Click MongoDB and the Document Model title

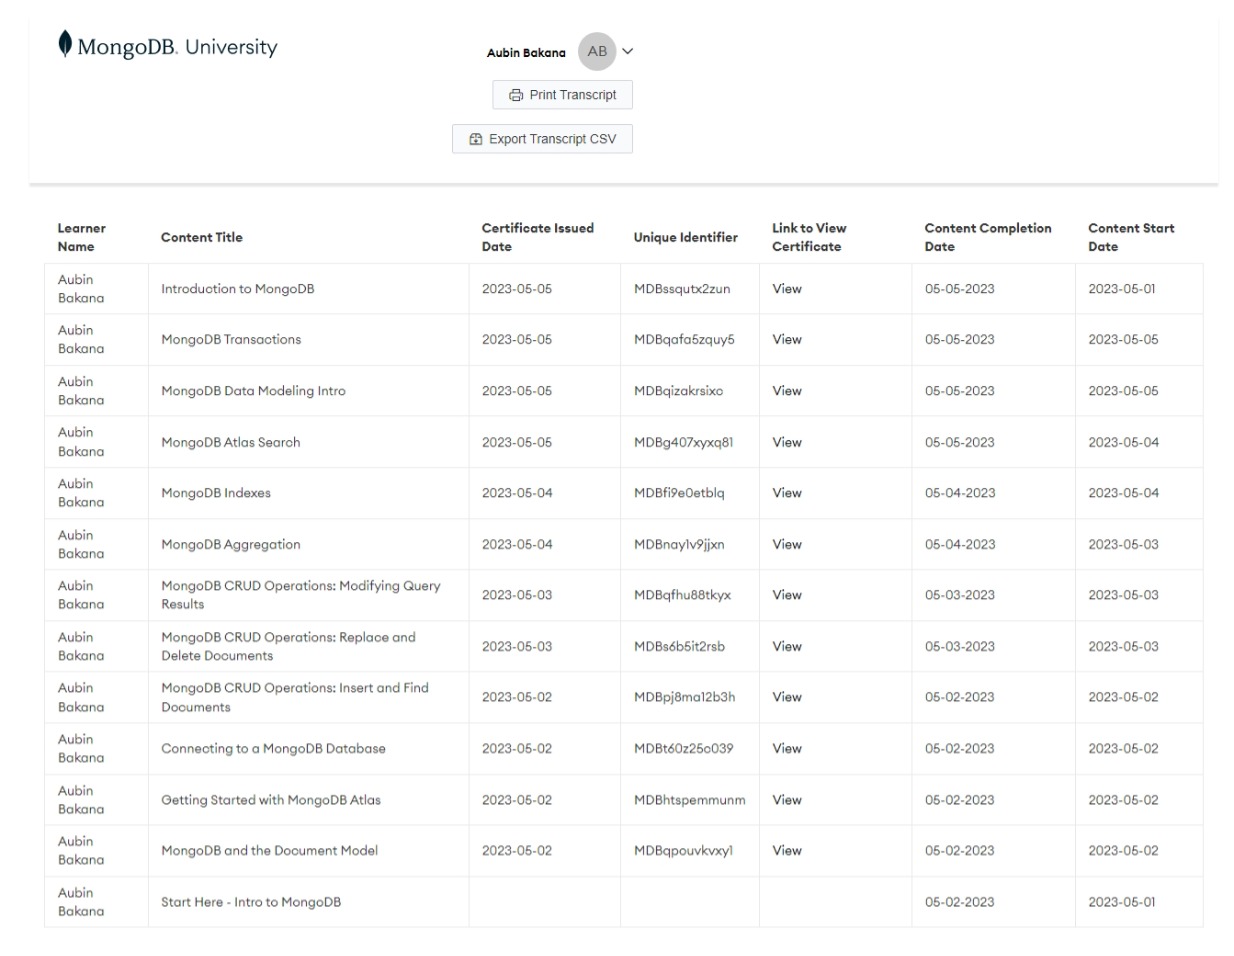270,851
